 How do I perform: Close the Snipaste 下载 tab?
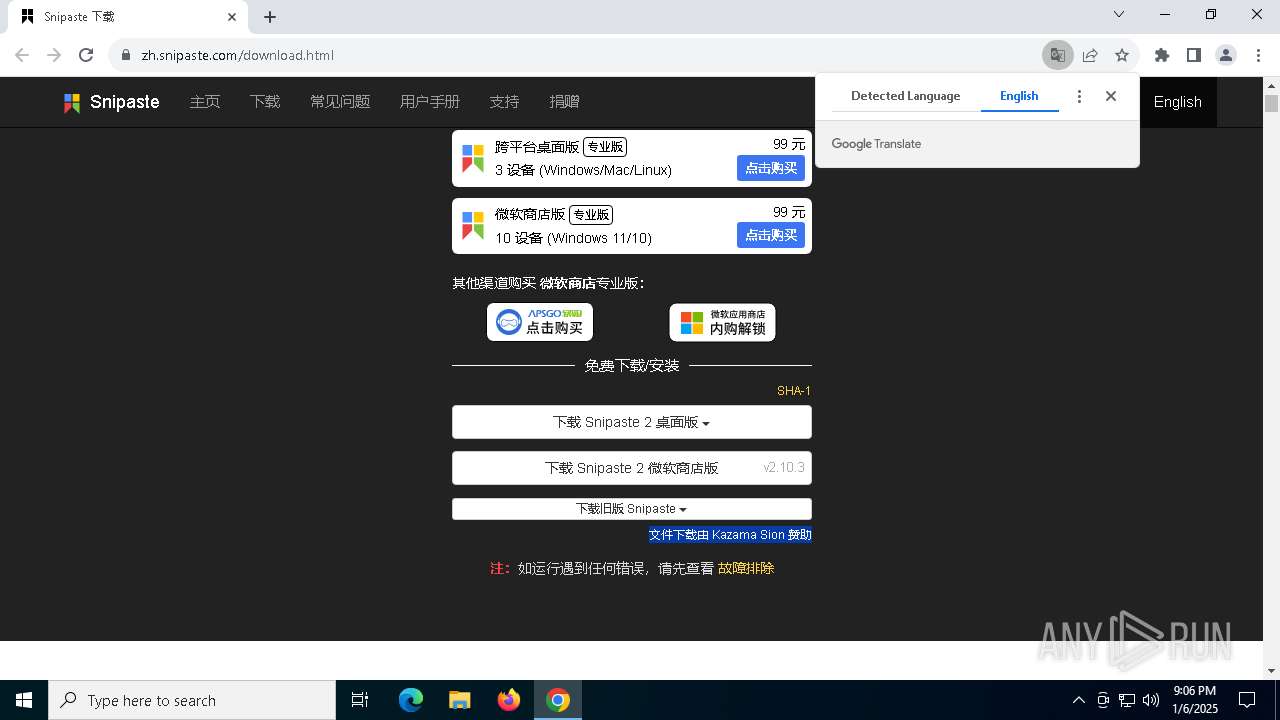(231, 17)
